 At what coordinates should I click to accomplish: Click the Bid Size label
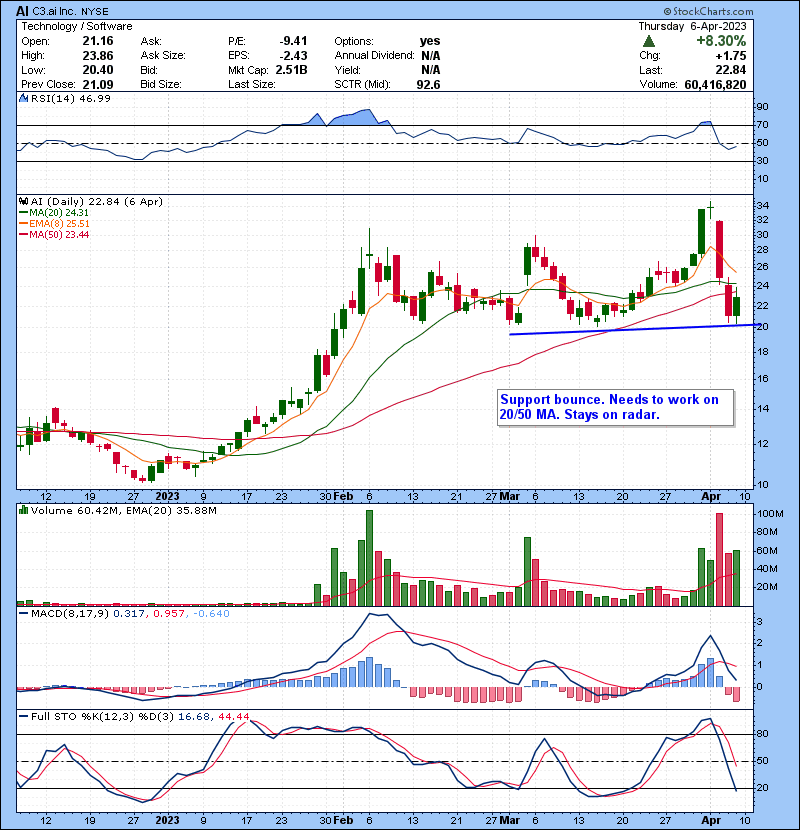[161, 84]
